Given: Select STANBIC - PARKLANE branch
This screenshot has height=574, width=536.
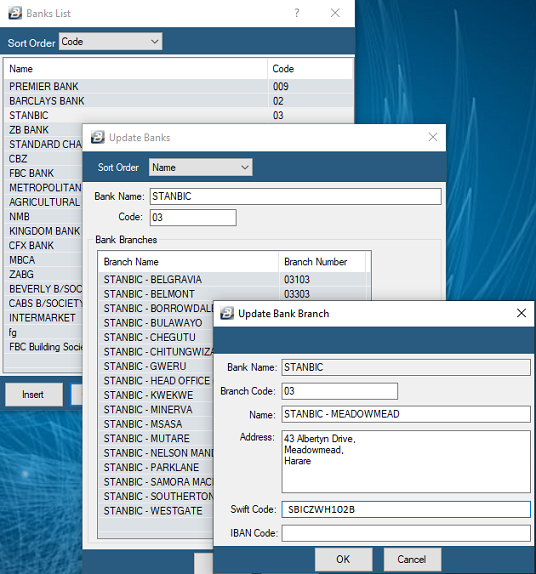Looking at the screenshot, I should pos(156,467).
